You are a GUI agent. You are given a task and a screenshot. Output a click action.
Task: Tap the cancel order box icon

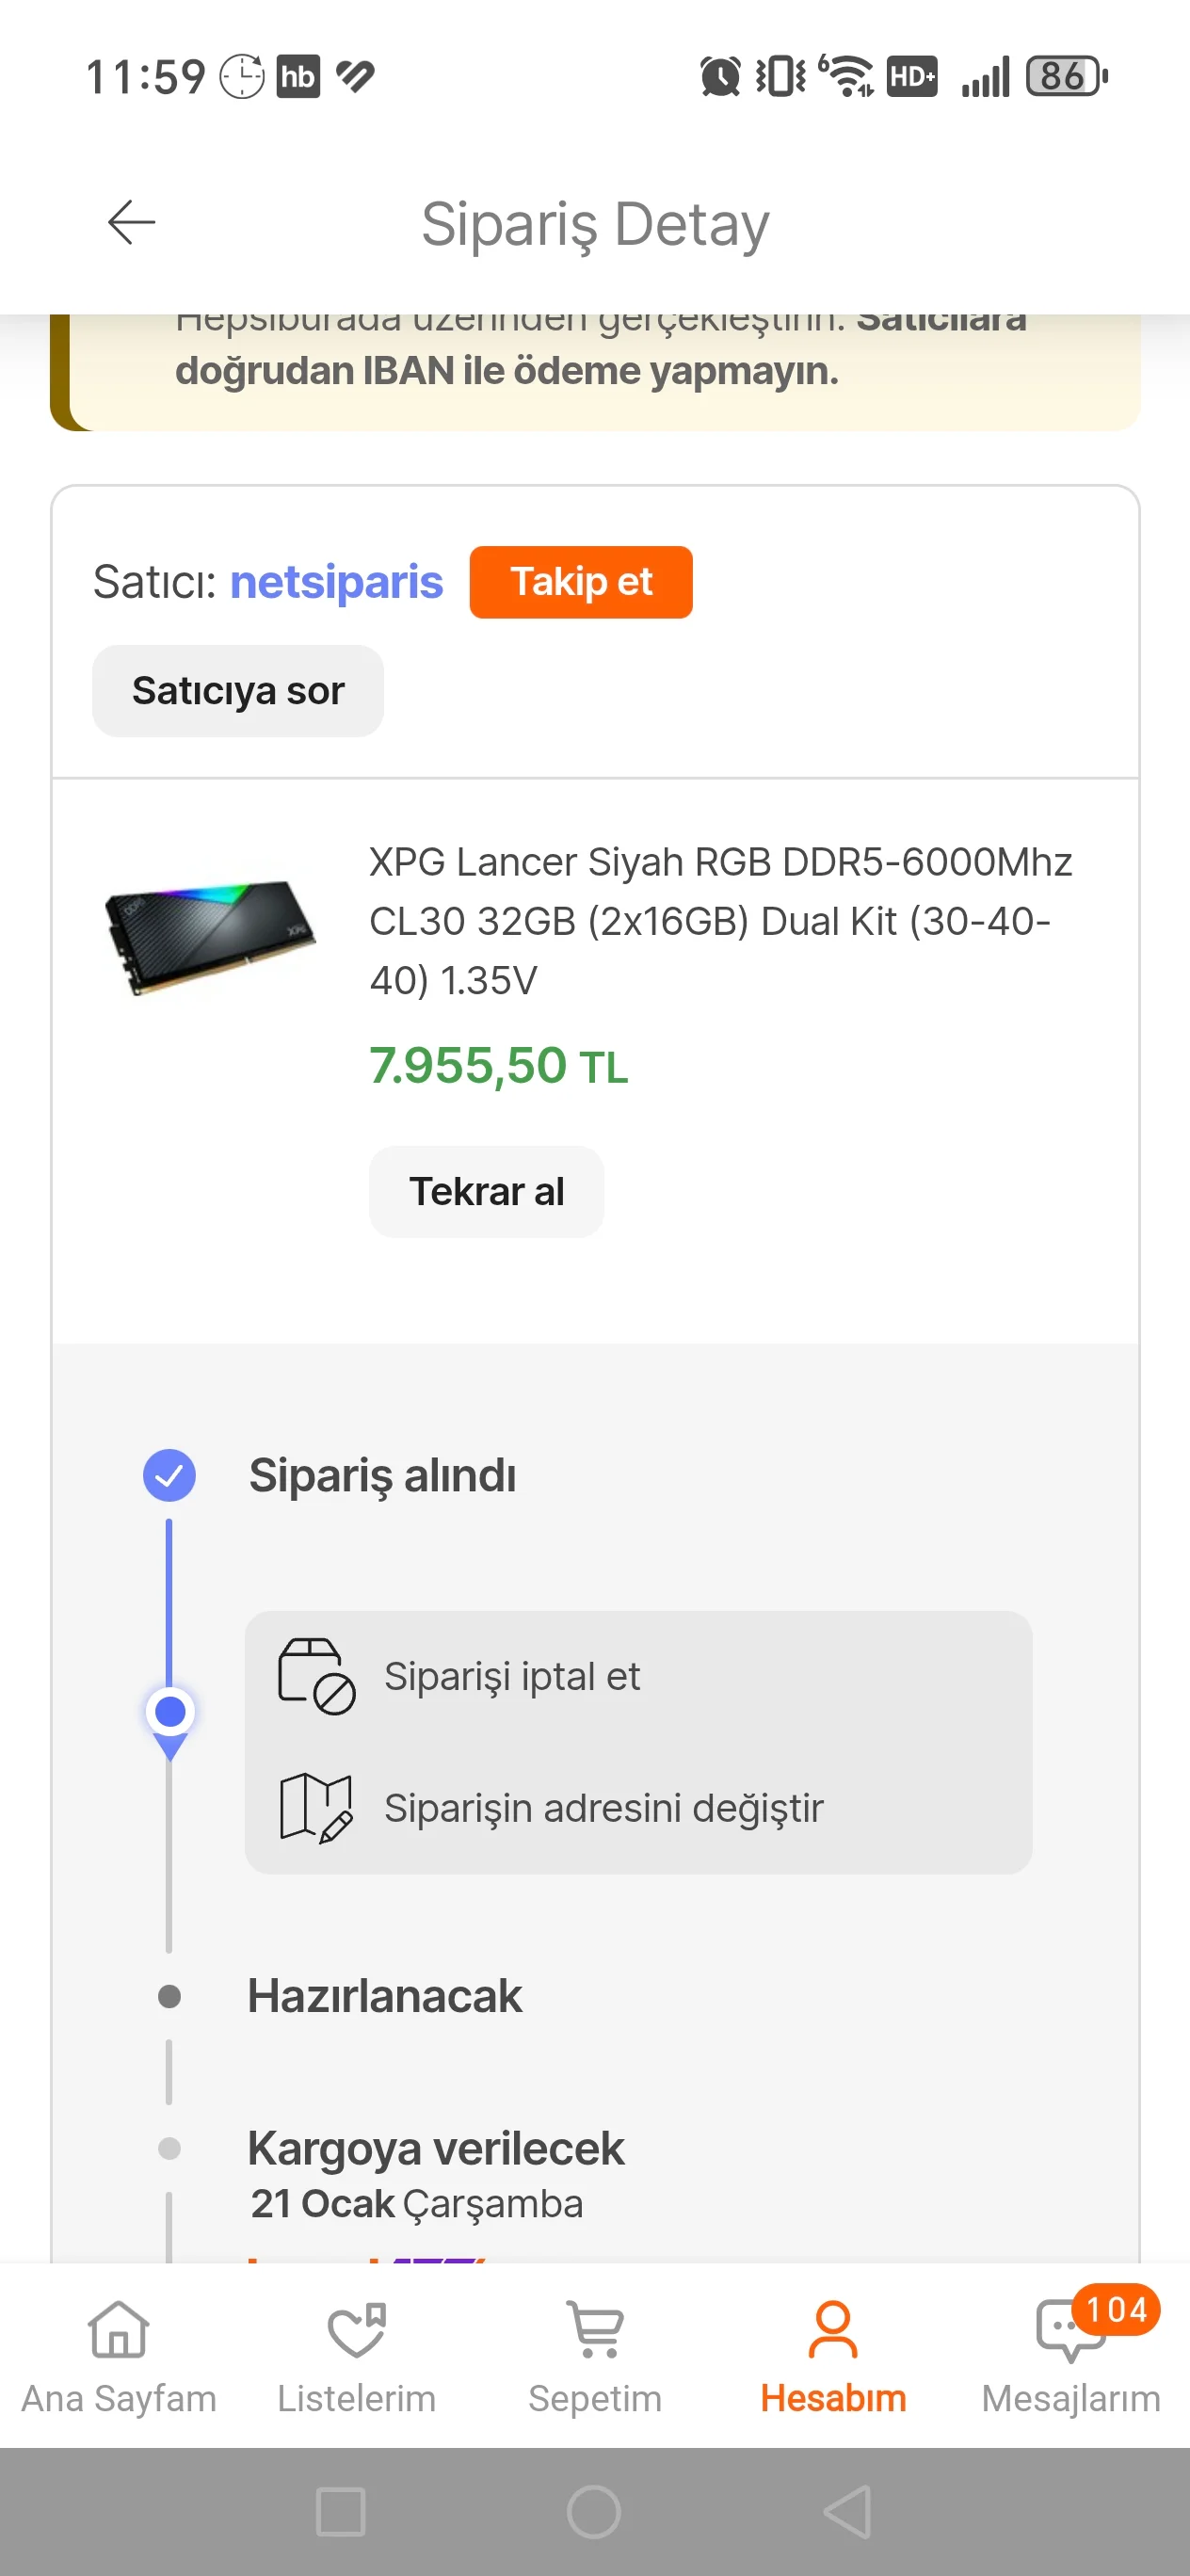(315, 1676)
